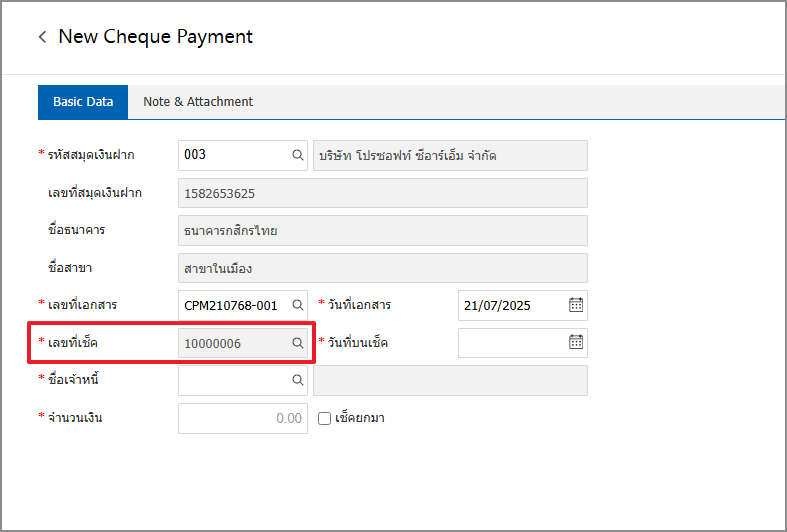Viewport: 787px width, 532px height.
Task: Click the เลขที่เช็ค field showing 10000006
Action: click(x=233, y=343)
